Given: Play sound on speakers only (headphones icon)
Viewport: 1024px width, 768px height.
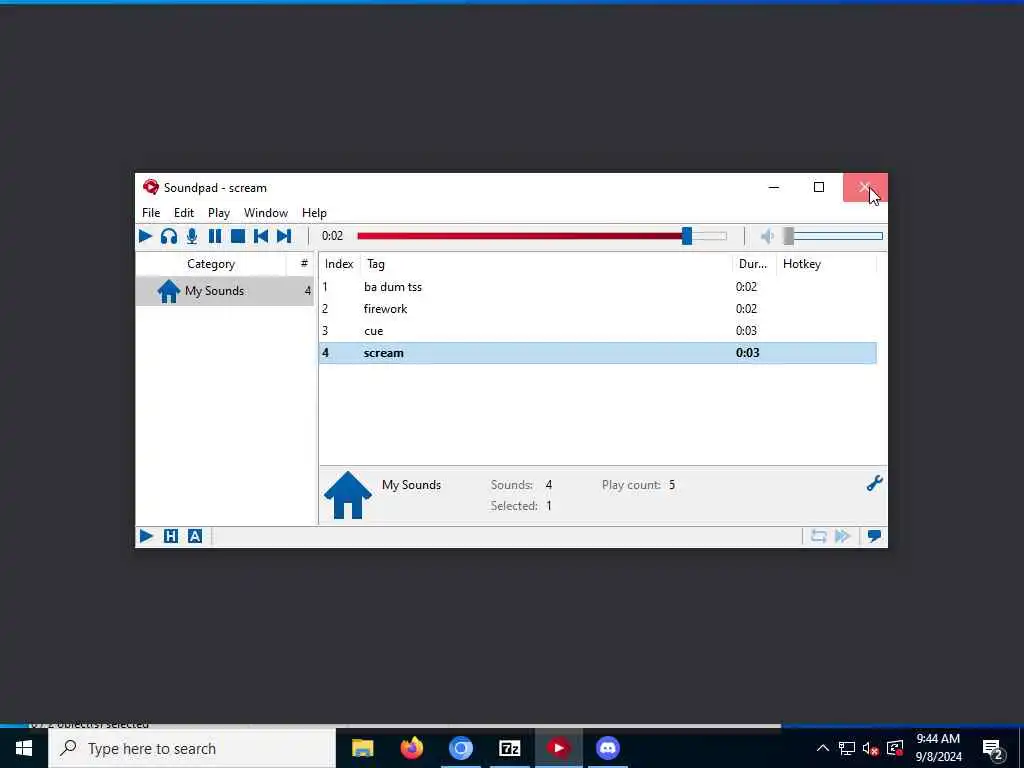Looking at the screenshot, I should click(168, 236).
